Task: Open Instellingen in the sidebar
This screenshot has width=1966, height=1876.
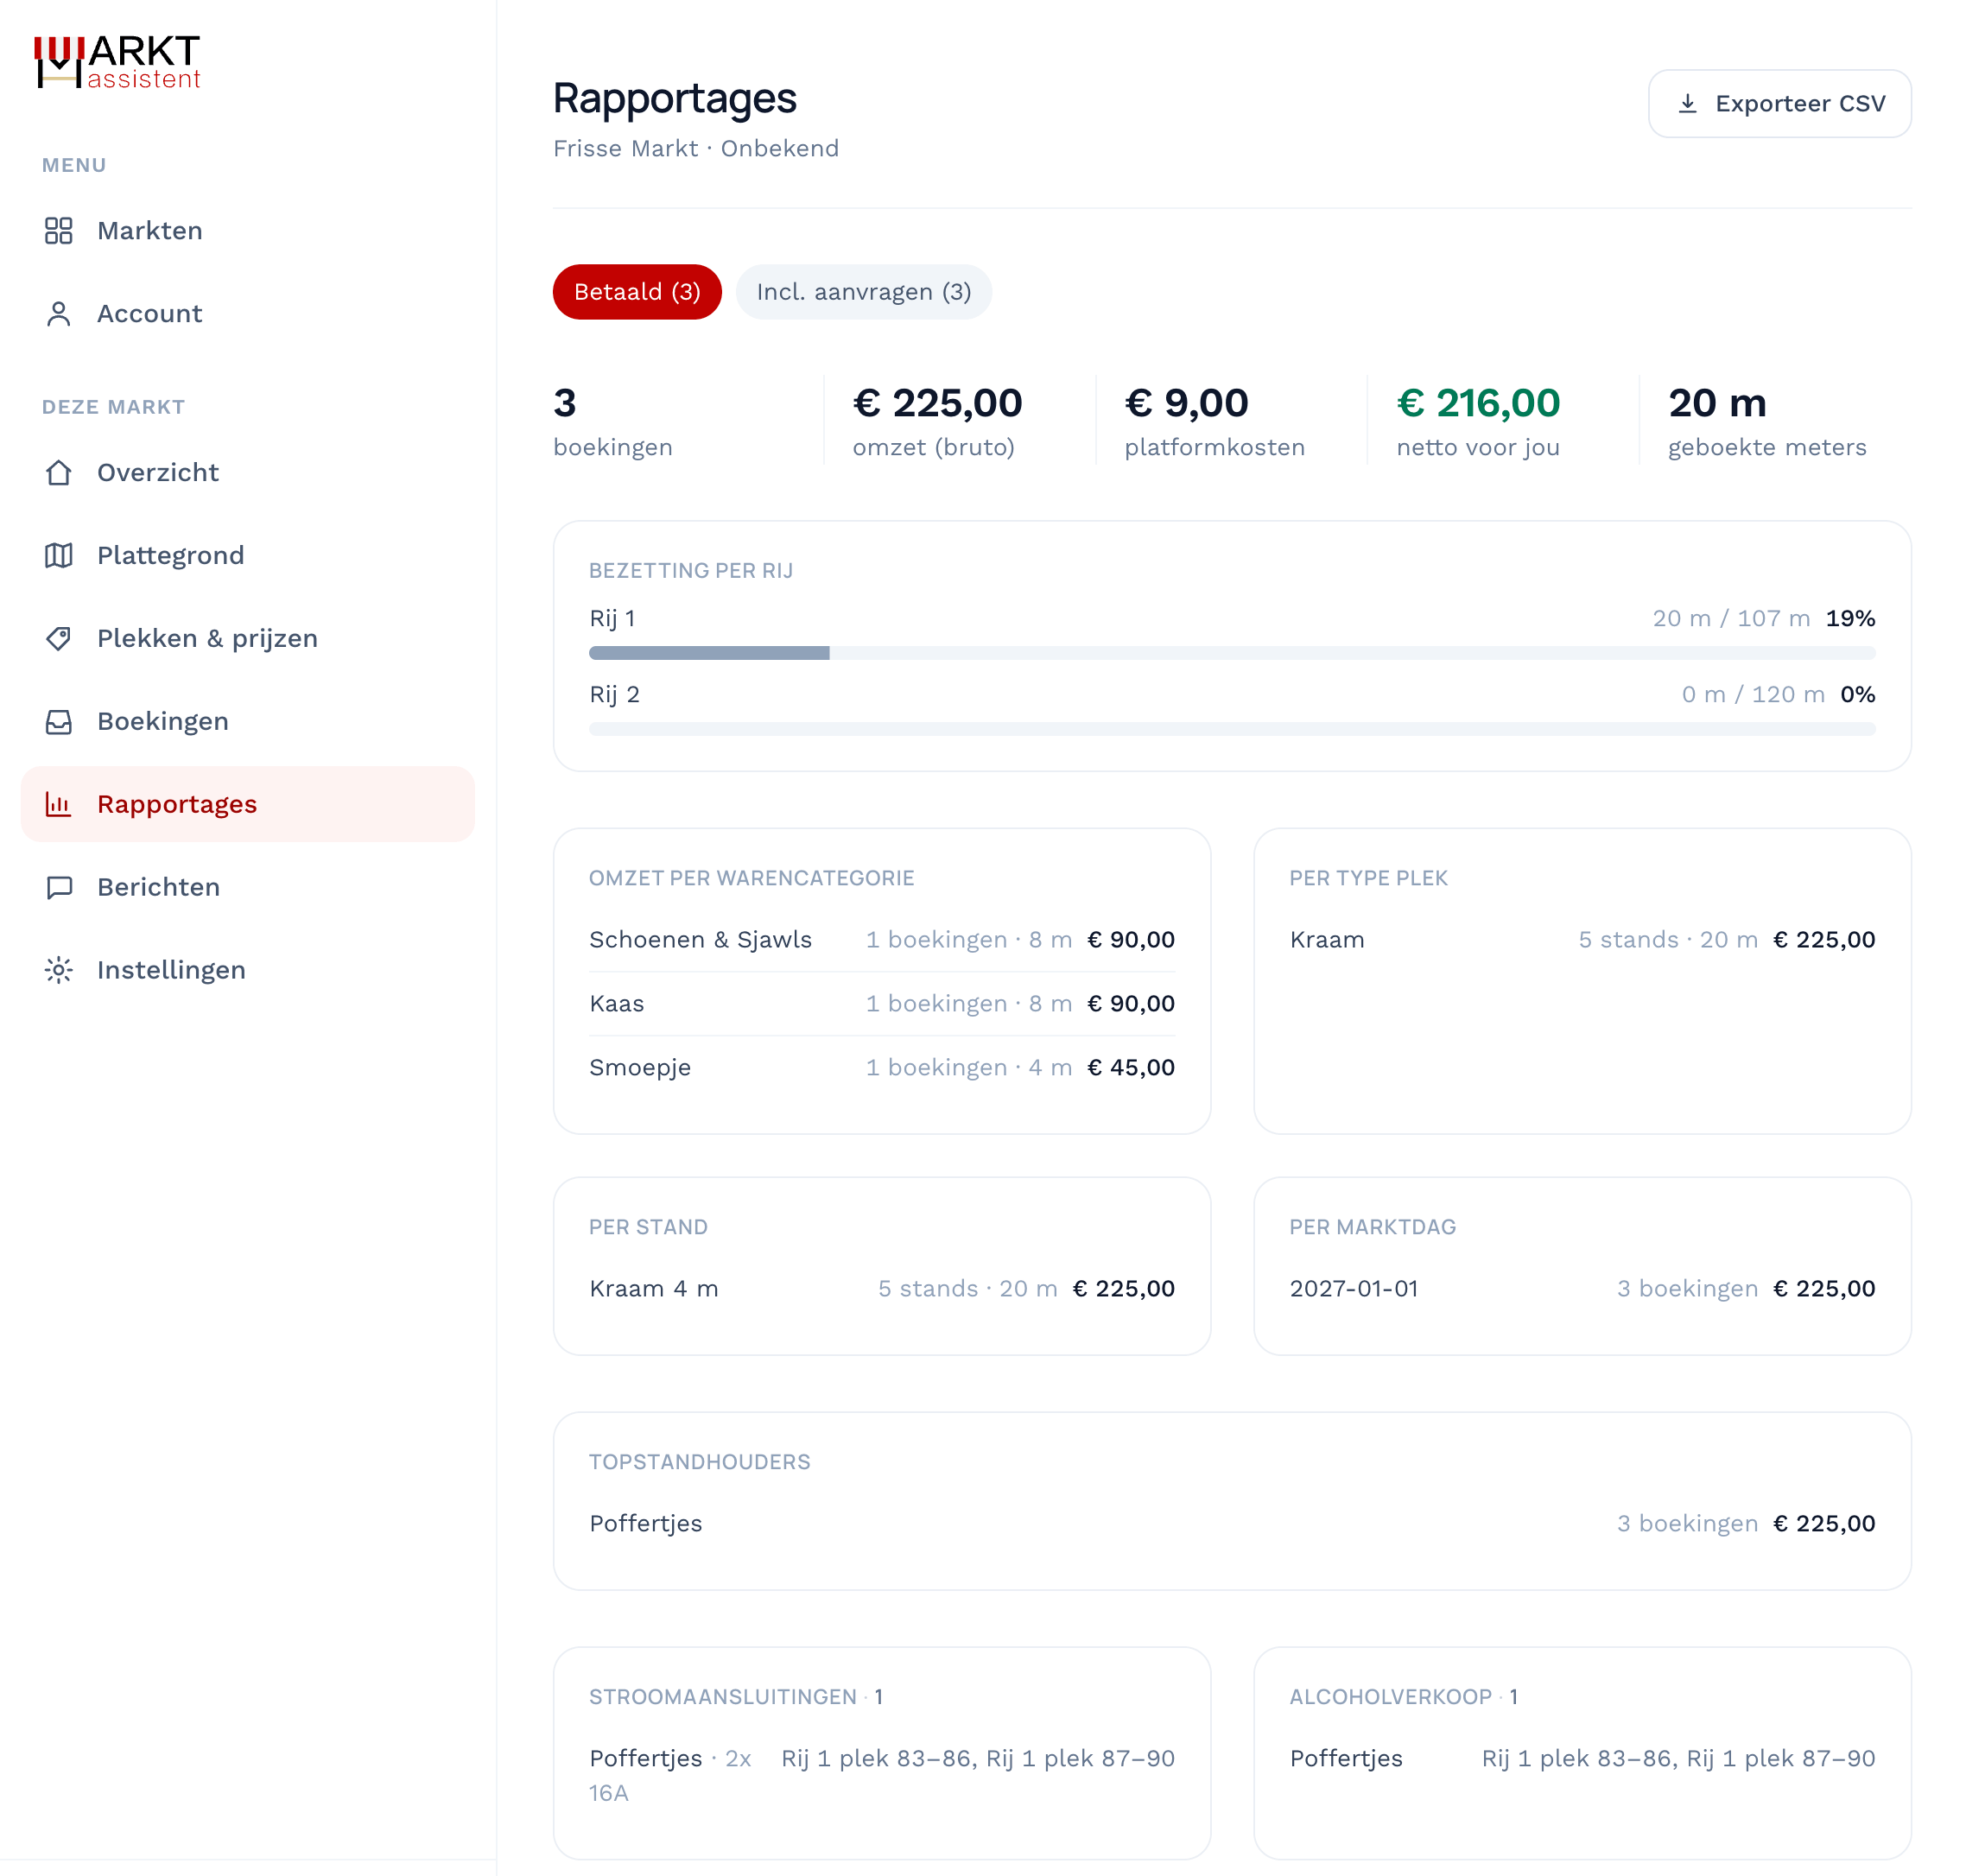Action: (248, 971)
